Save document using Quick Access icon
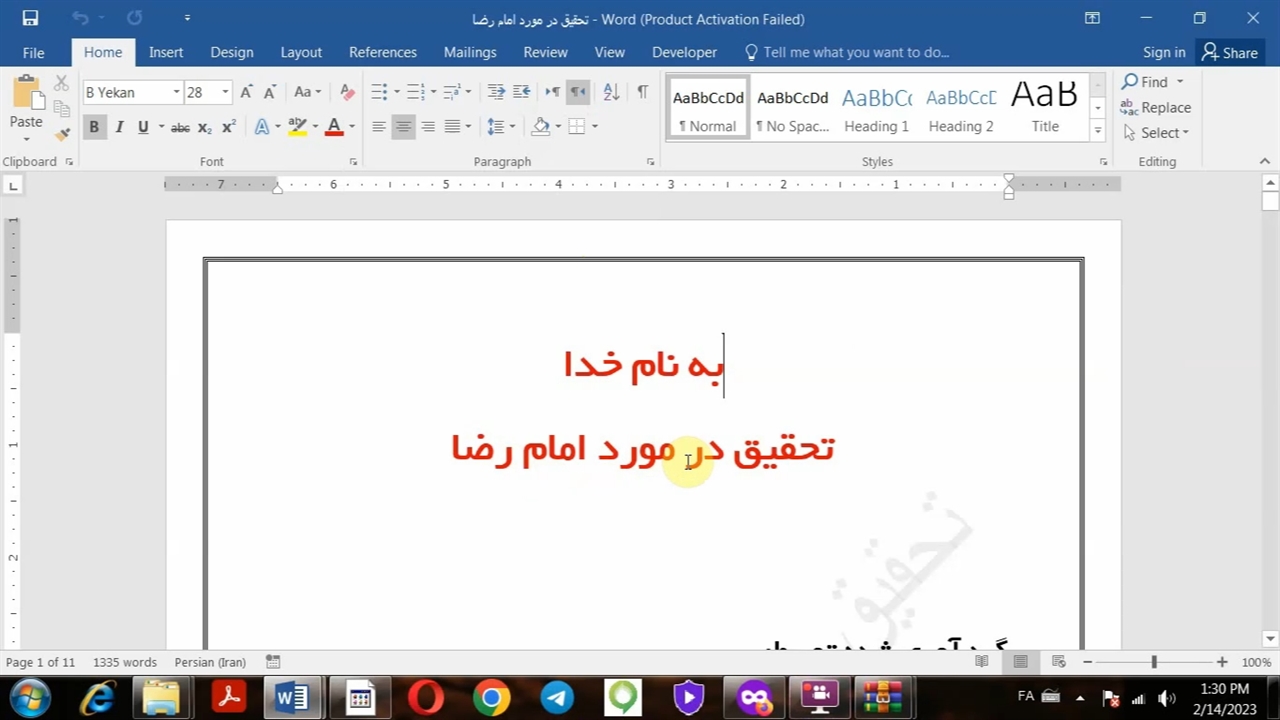Screen dimensions: 1280x720 [30, 18]
